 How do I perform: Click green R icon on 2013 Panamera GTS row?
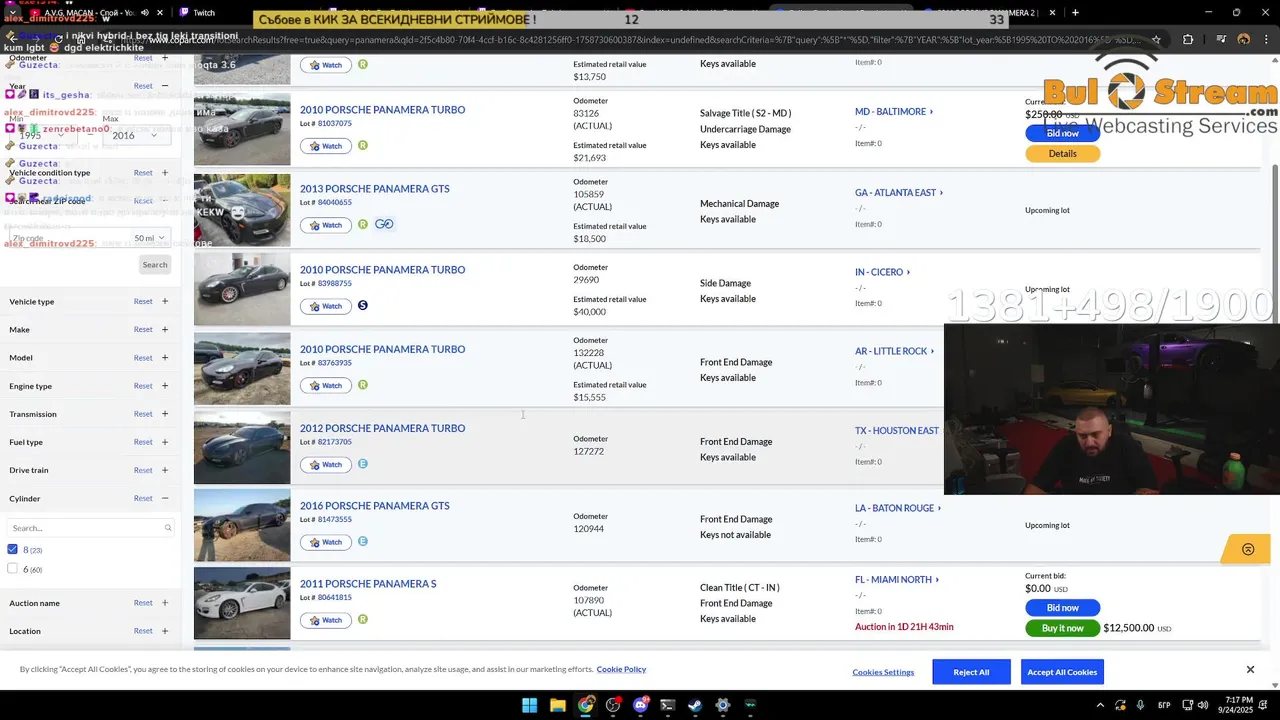point(363,224)
